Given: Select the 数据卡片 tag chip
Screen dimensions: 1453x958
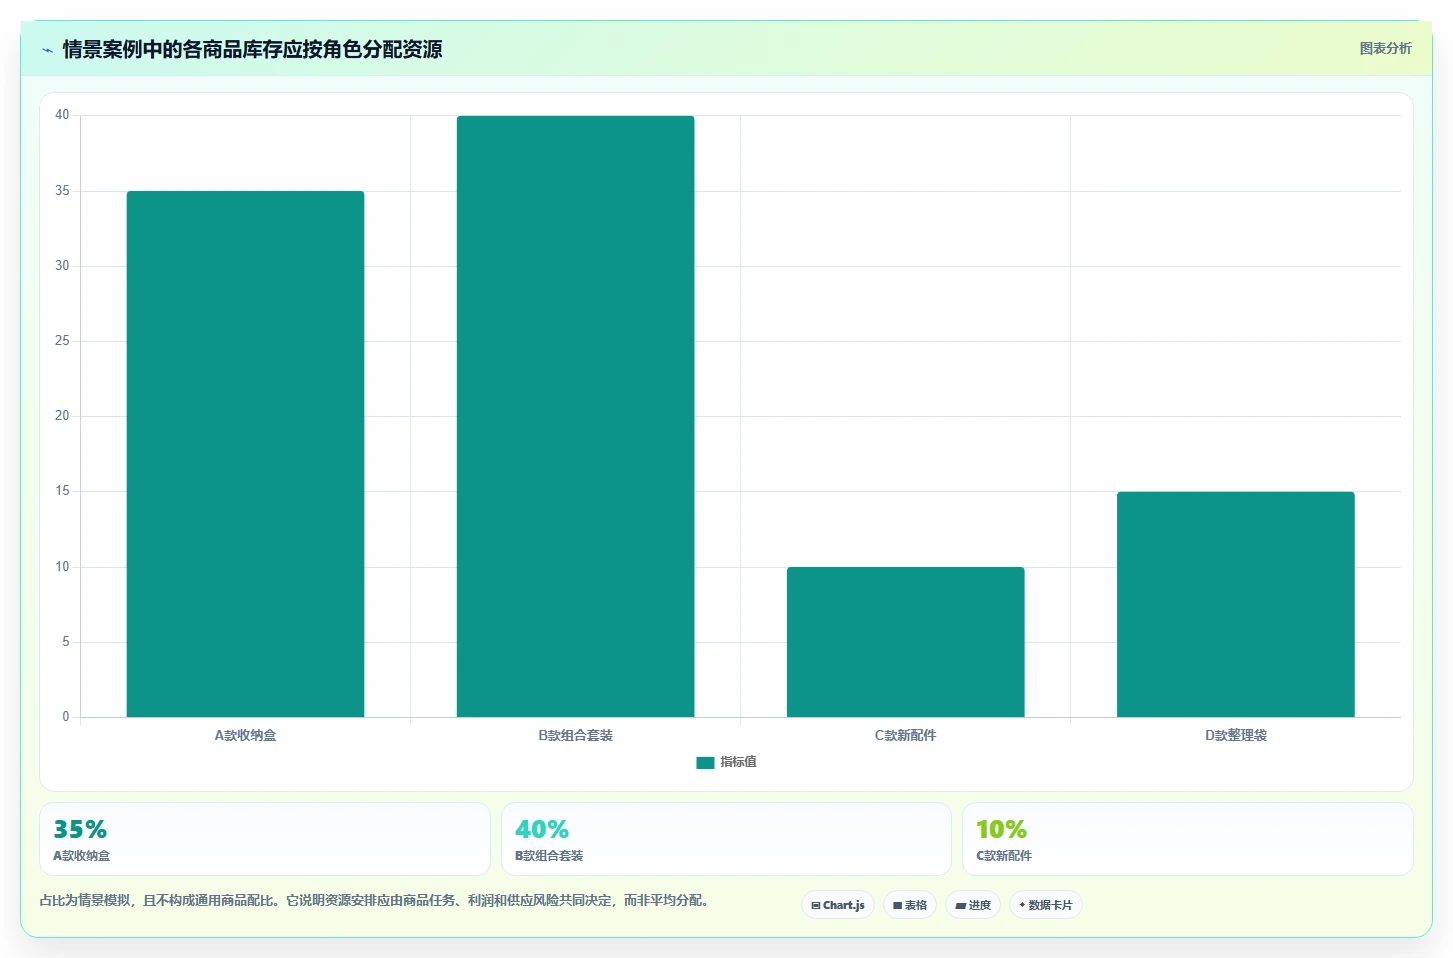Looking at the screenshot, I should [1046, 905].
